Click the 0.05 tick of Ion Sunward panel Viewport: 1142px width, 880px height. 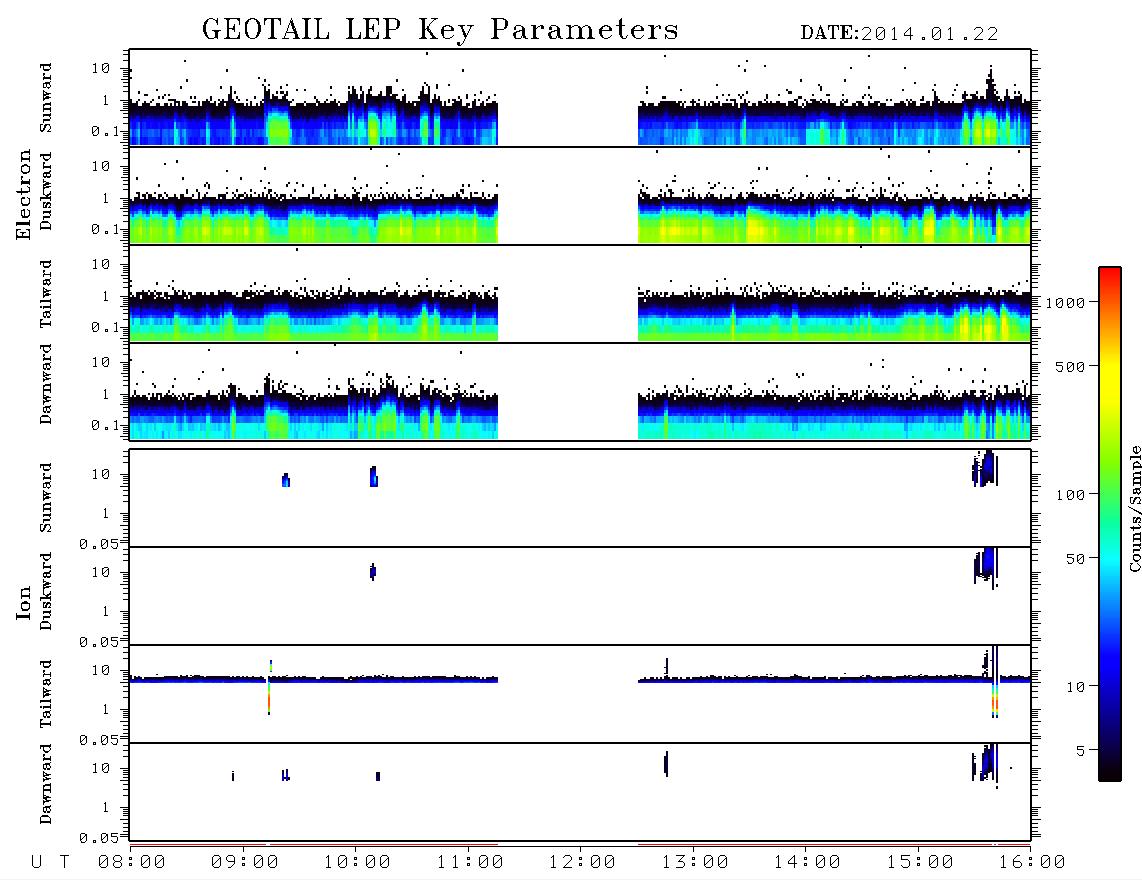coord(99,544)
